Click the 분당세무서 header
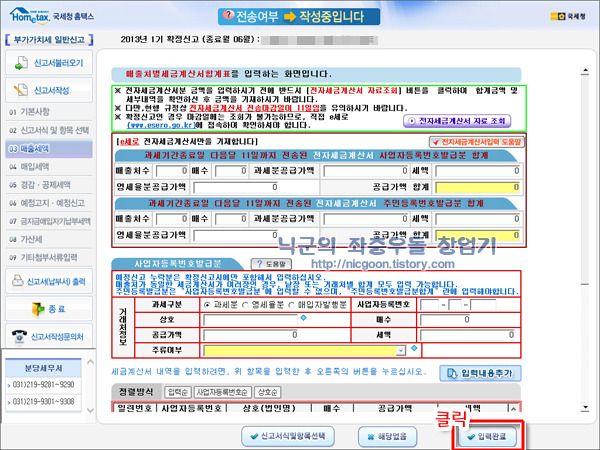Image resolution: width=600 pixels, height=450 pixels. 44,368
